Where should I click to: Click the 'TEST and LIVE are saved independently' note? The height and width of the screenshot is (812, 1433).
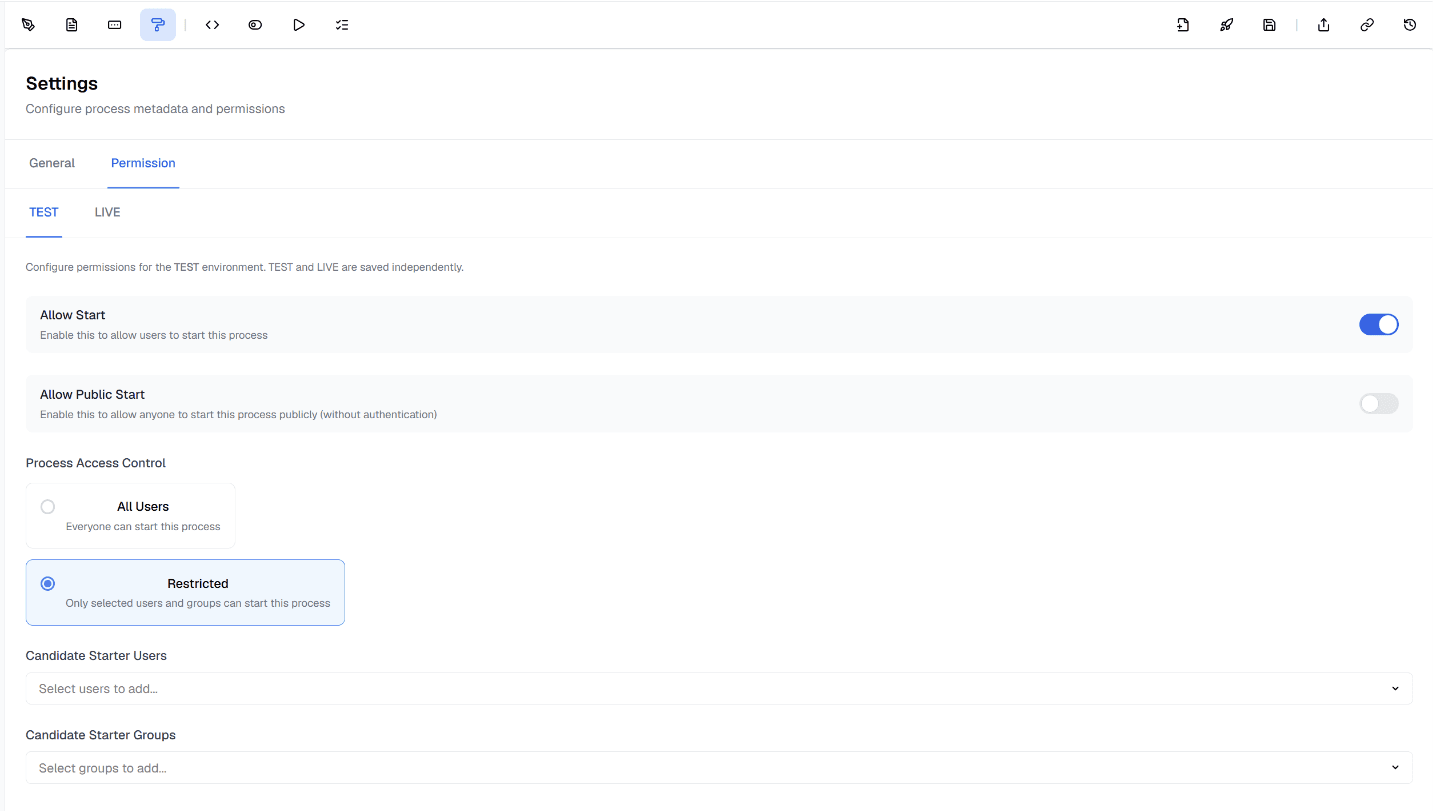point(366,268)
